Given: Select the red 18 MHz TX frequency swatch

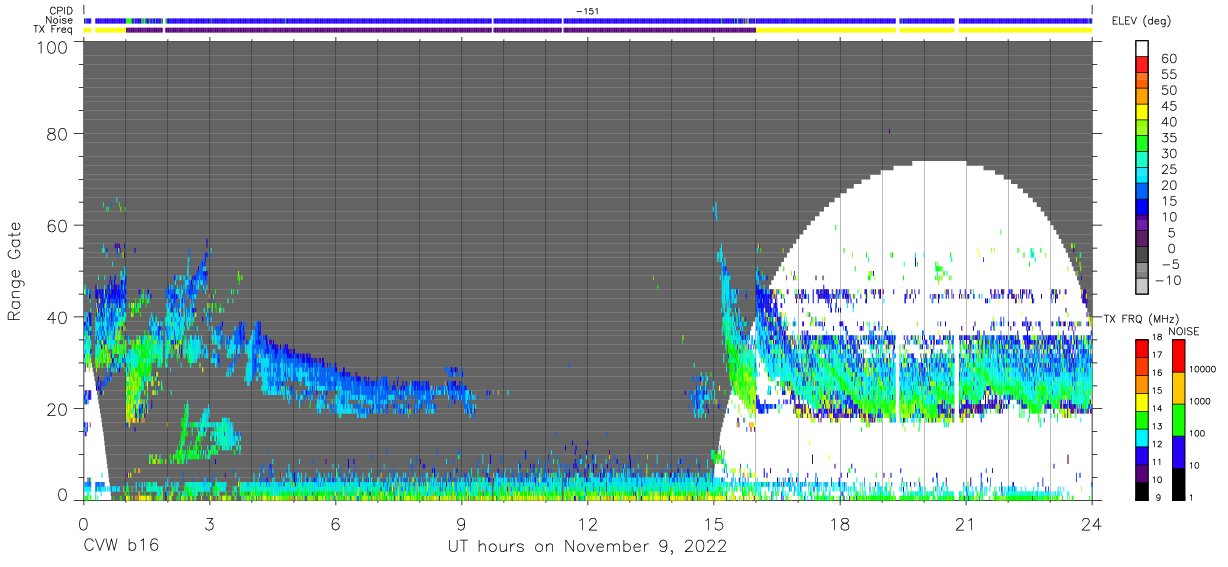Looking at the screenshot, I should pos(1141,347).
